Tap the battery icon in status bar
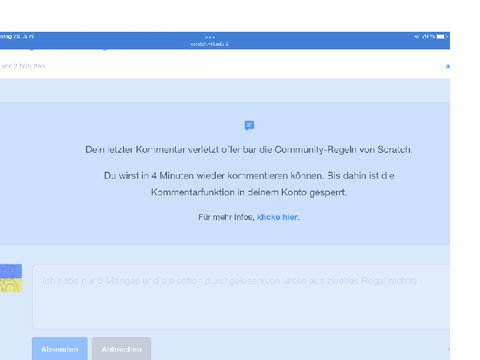This screenshot has height=360, width=480. (442, 37)
